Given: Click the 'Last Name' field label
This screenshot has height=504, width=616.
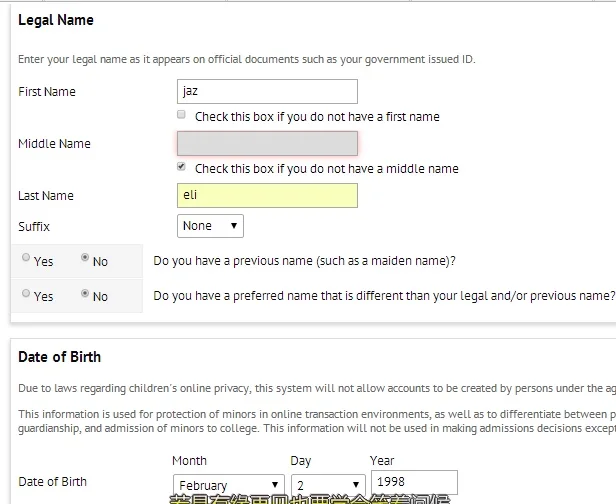Looking at the screenshot, I should 46,196.
